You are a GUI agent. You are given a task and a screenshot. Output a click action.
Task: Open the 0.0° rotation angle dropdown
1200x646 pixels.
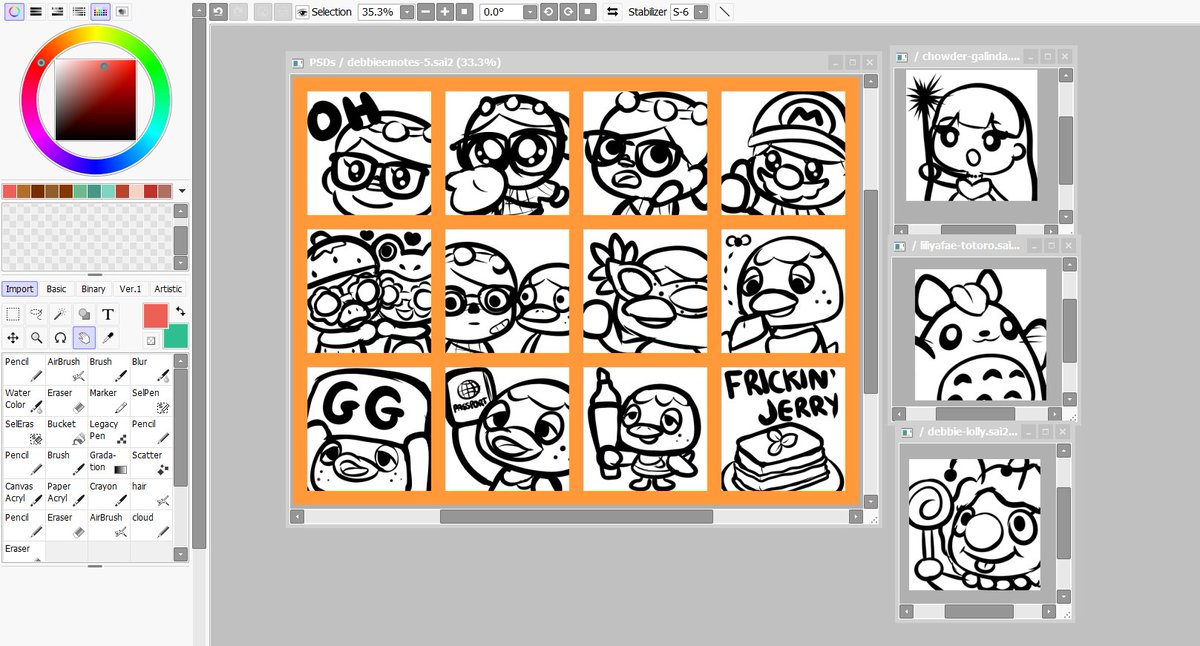pos(528,12)
